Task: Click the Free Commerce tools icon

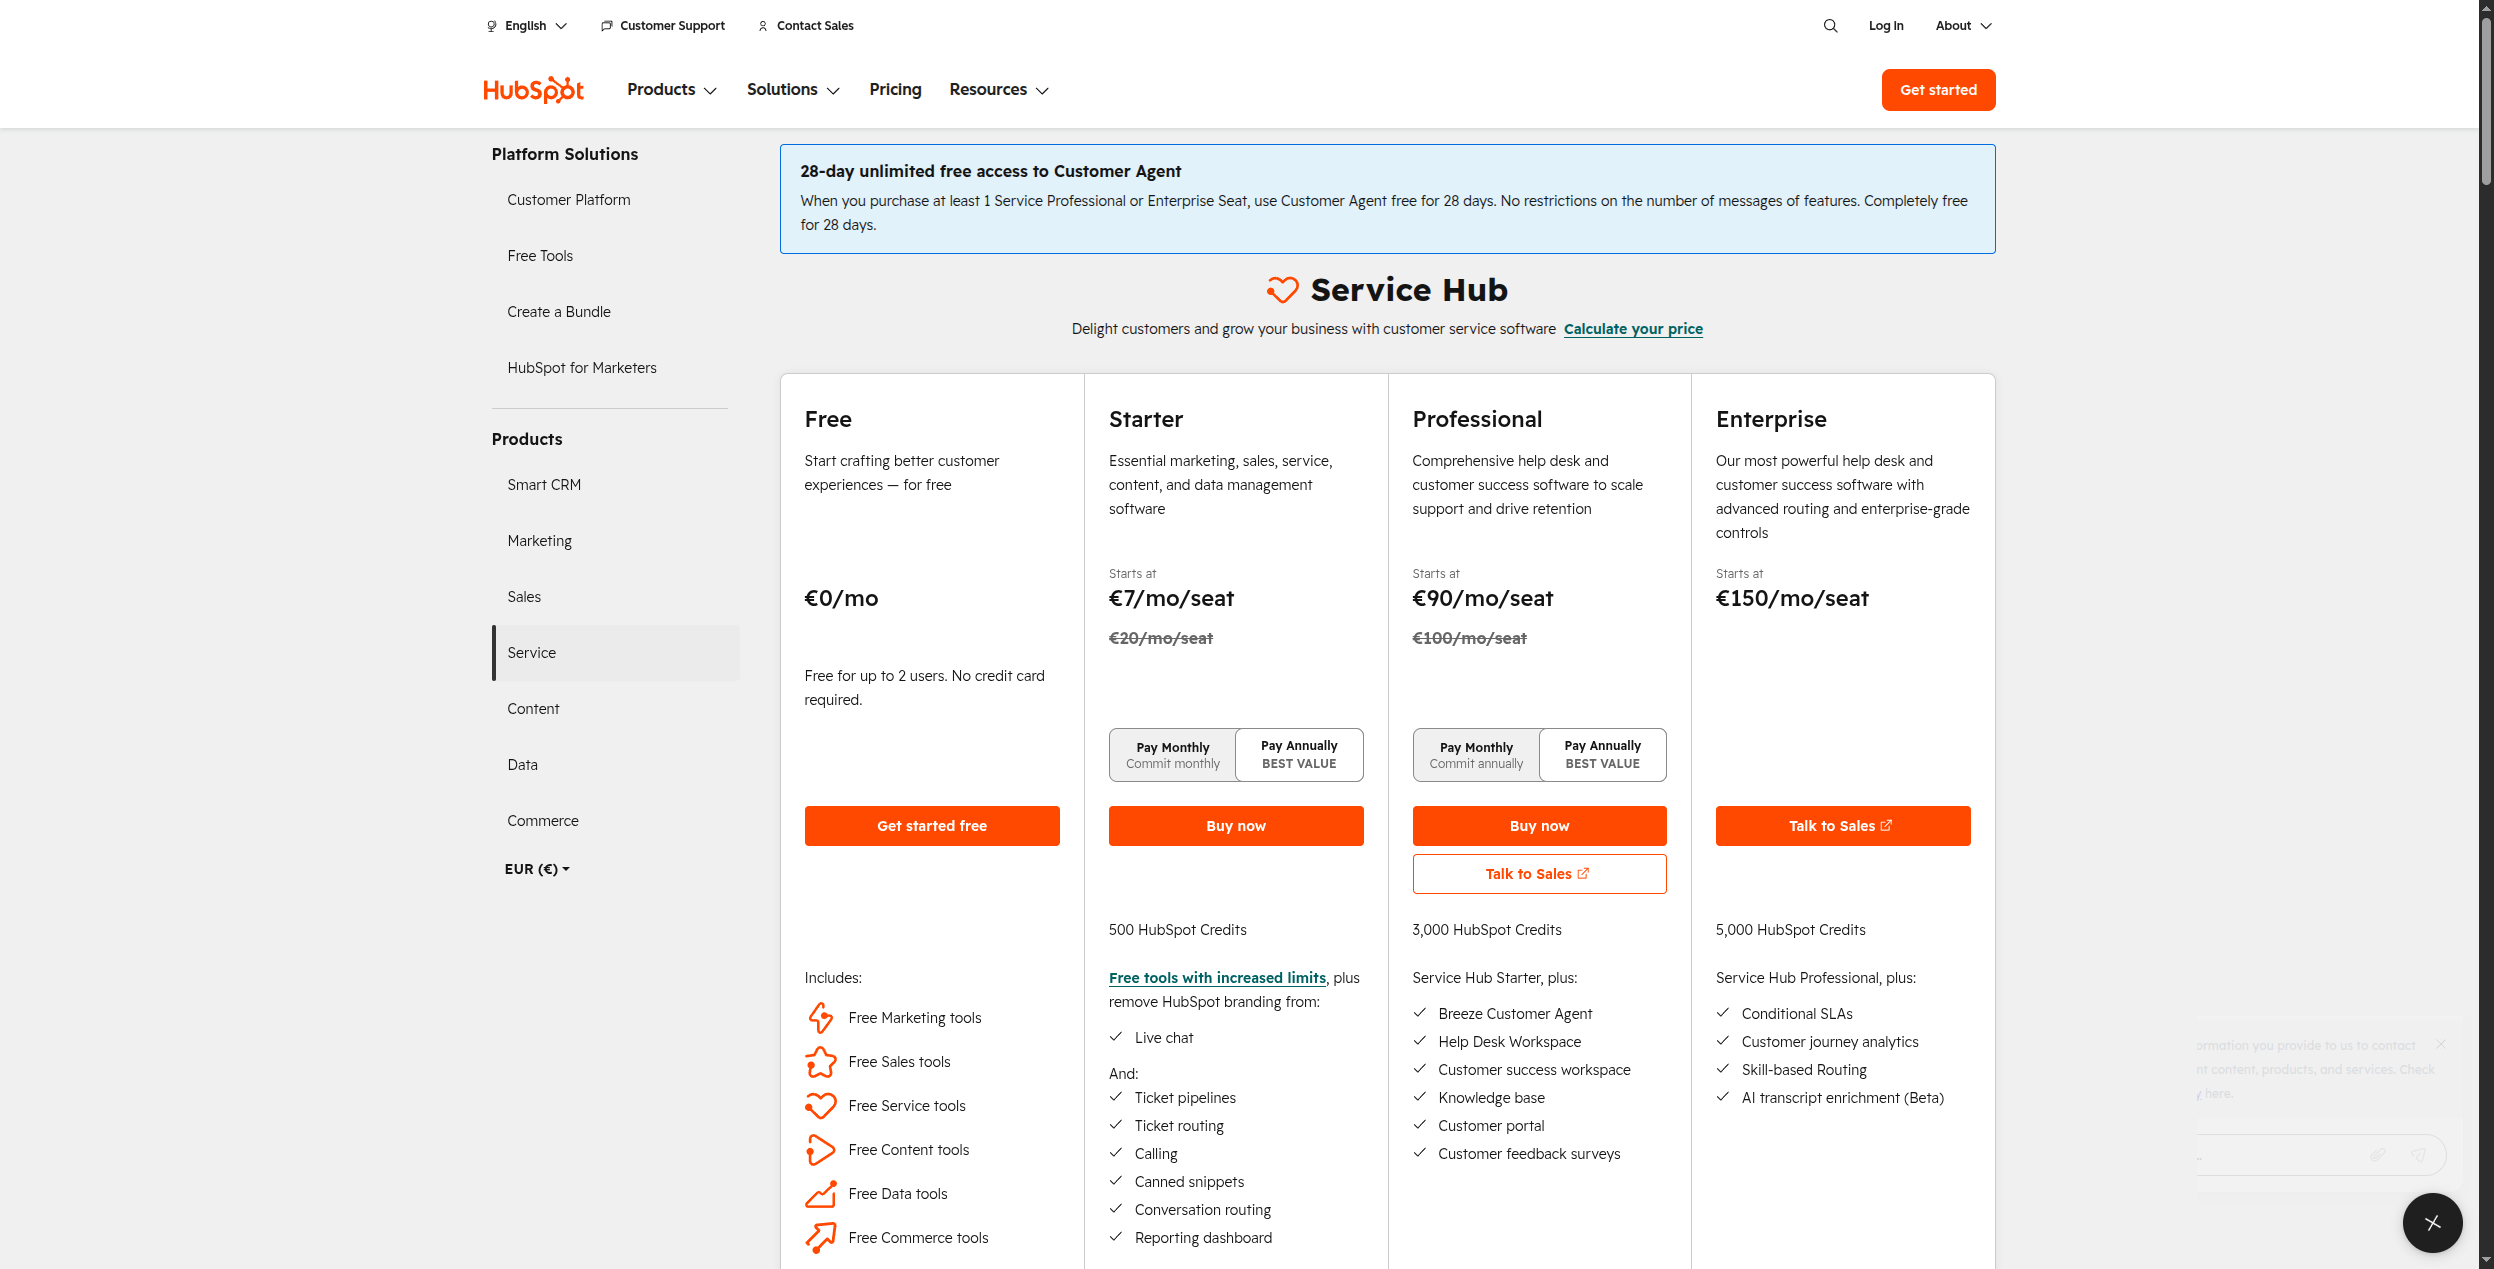Action: (x=820, y=1238)
